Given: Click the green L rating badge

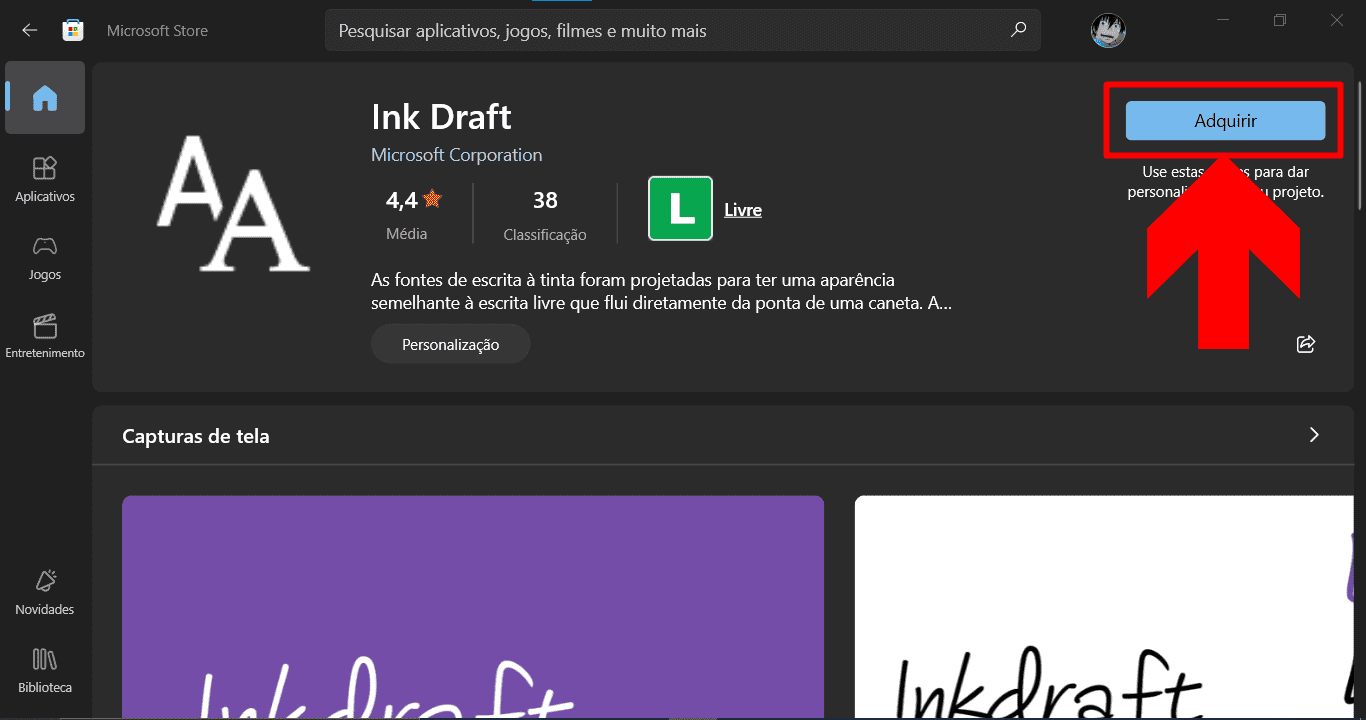Looking at the screenshot, I should point(680,208).
